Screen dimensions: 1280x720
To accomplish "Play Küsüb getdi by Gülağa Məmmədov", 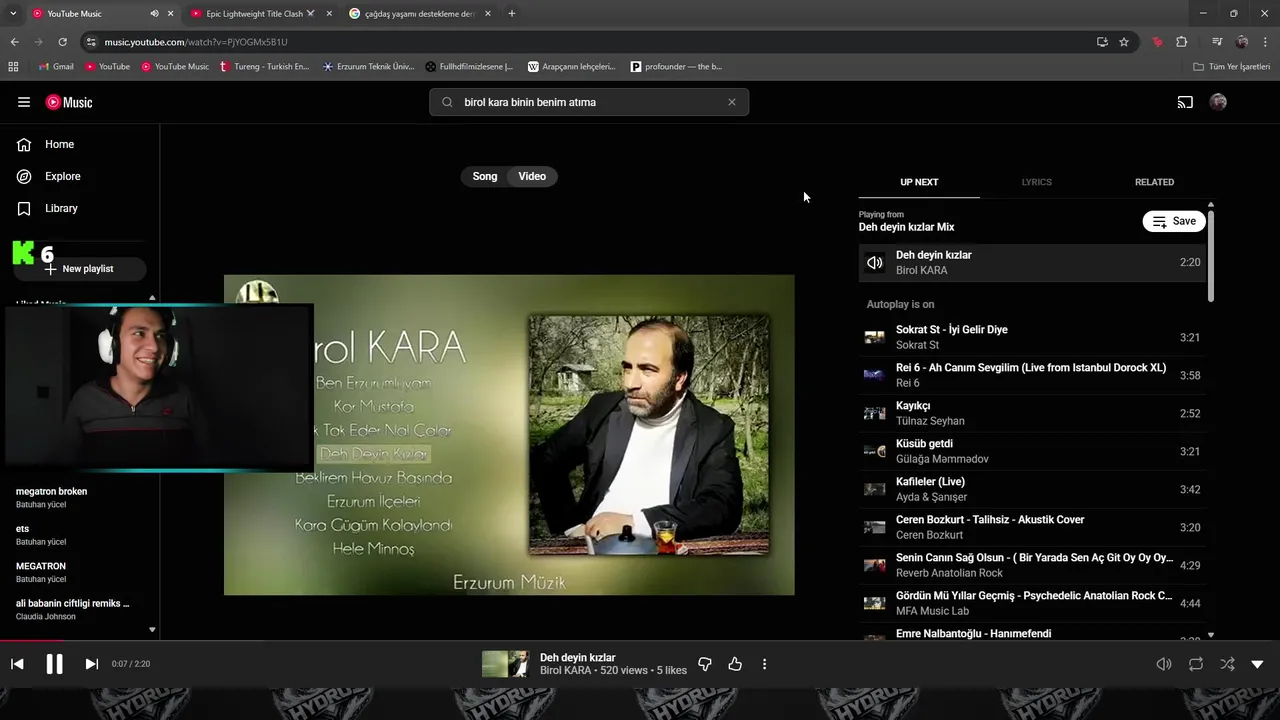I will click(x=1032, y=451).
